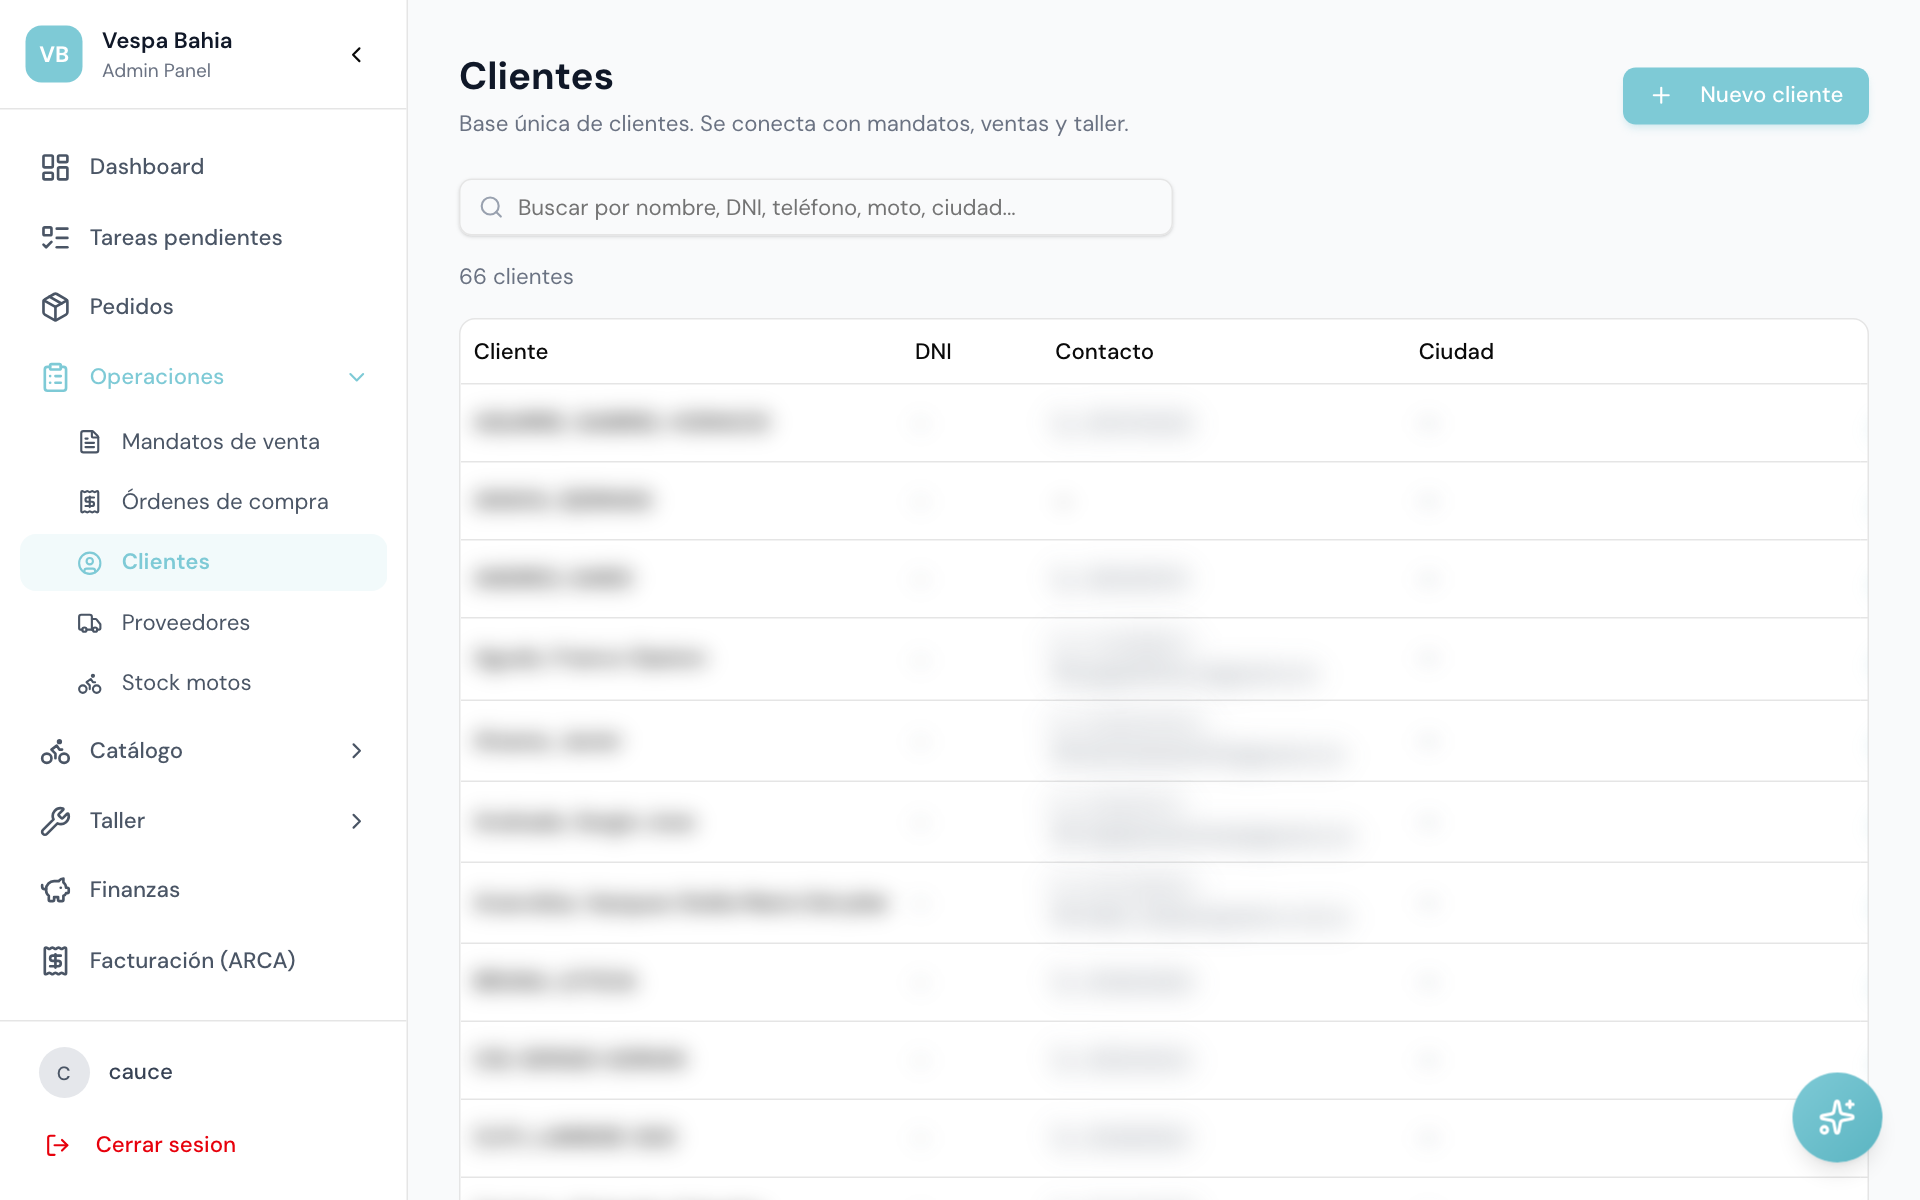The height and width of the screenshot is (1200, 1920).
Task: Click the Taller wrench icon
Action: coord(55,821)
